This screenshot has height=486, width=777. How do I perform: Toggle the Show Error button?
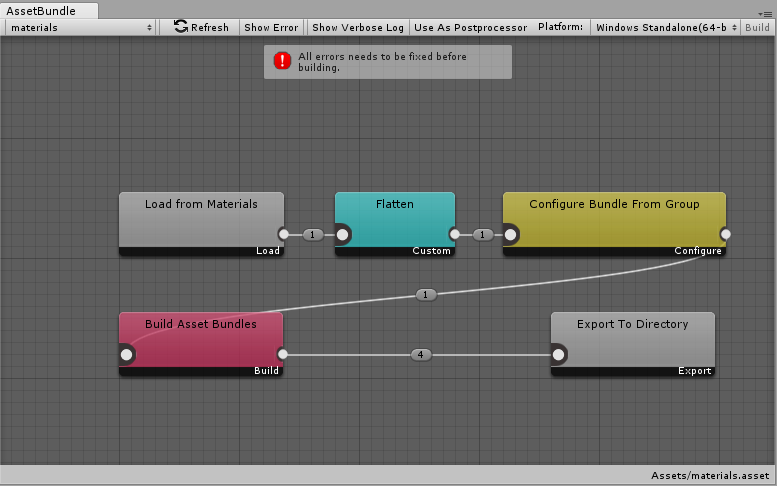(271, 27)
